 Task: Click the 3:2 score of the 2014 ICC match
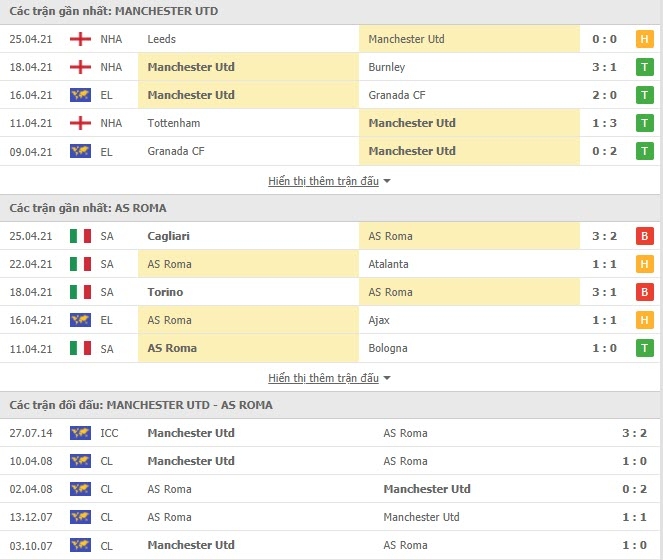[x=634, y=433]
